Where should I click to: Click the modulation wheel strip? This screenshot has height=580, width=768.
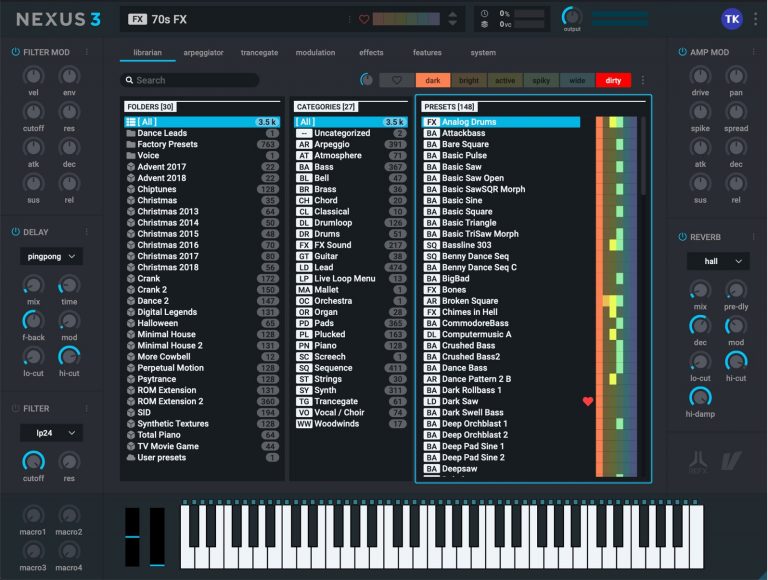point(157,537)
